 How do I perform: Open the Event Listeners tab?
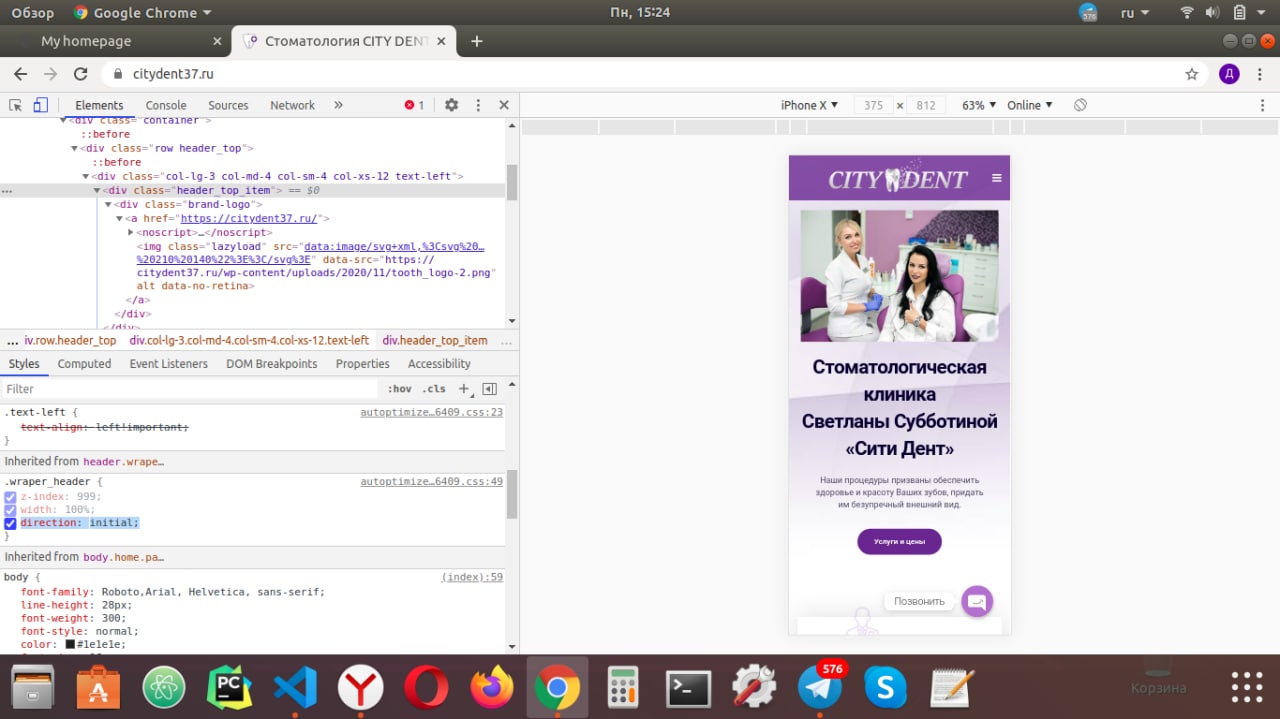click(169, 364)
